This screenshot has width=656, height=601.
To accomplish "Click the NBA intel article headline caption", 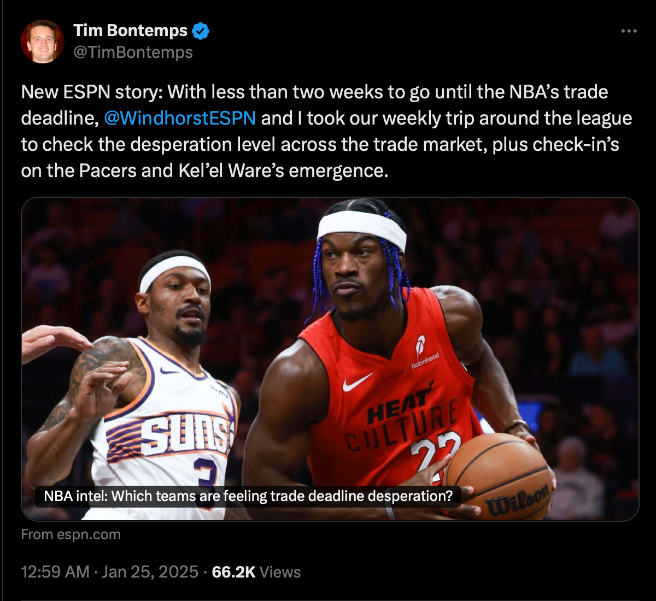I will click(x=248, y=496).
